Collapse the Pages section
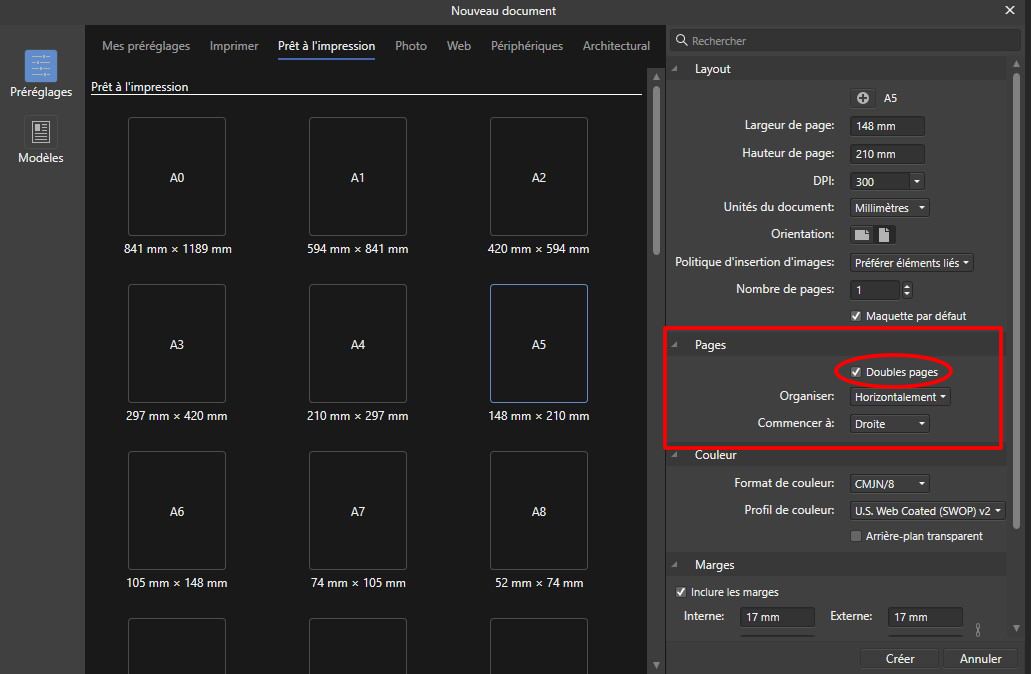1031x674 pixels. [675, 345]
